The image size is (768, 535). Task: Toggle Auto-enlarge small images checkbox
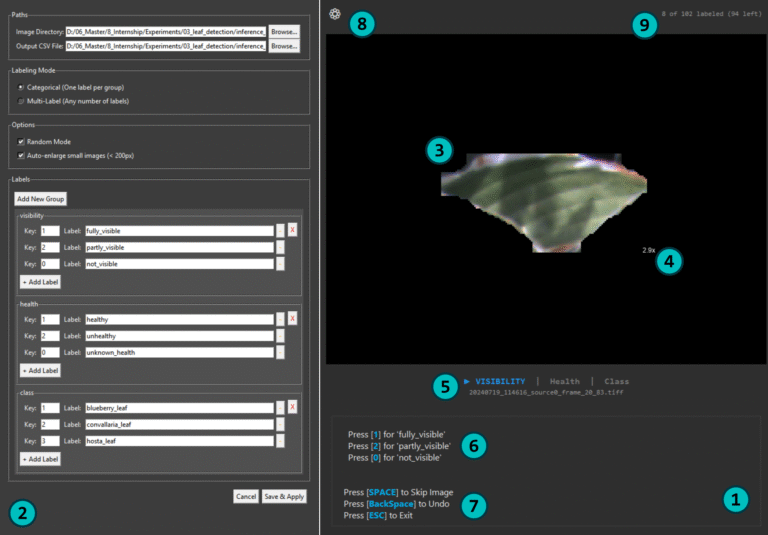(x=21, y=156)
